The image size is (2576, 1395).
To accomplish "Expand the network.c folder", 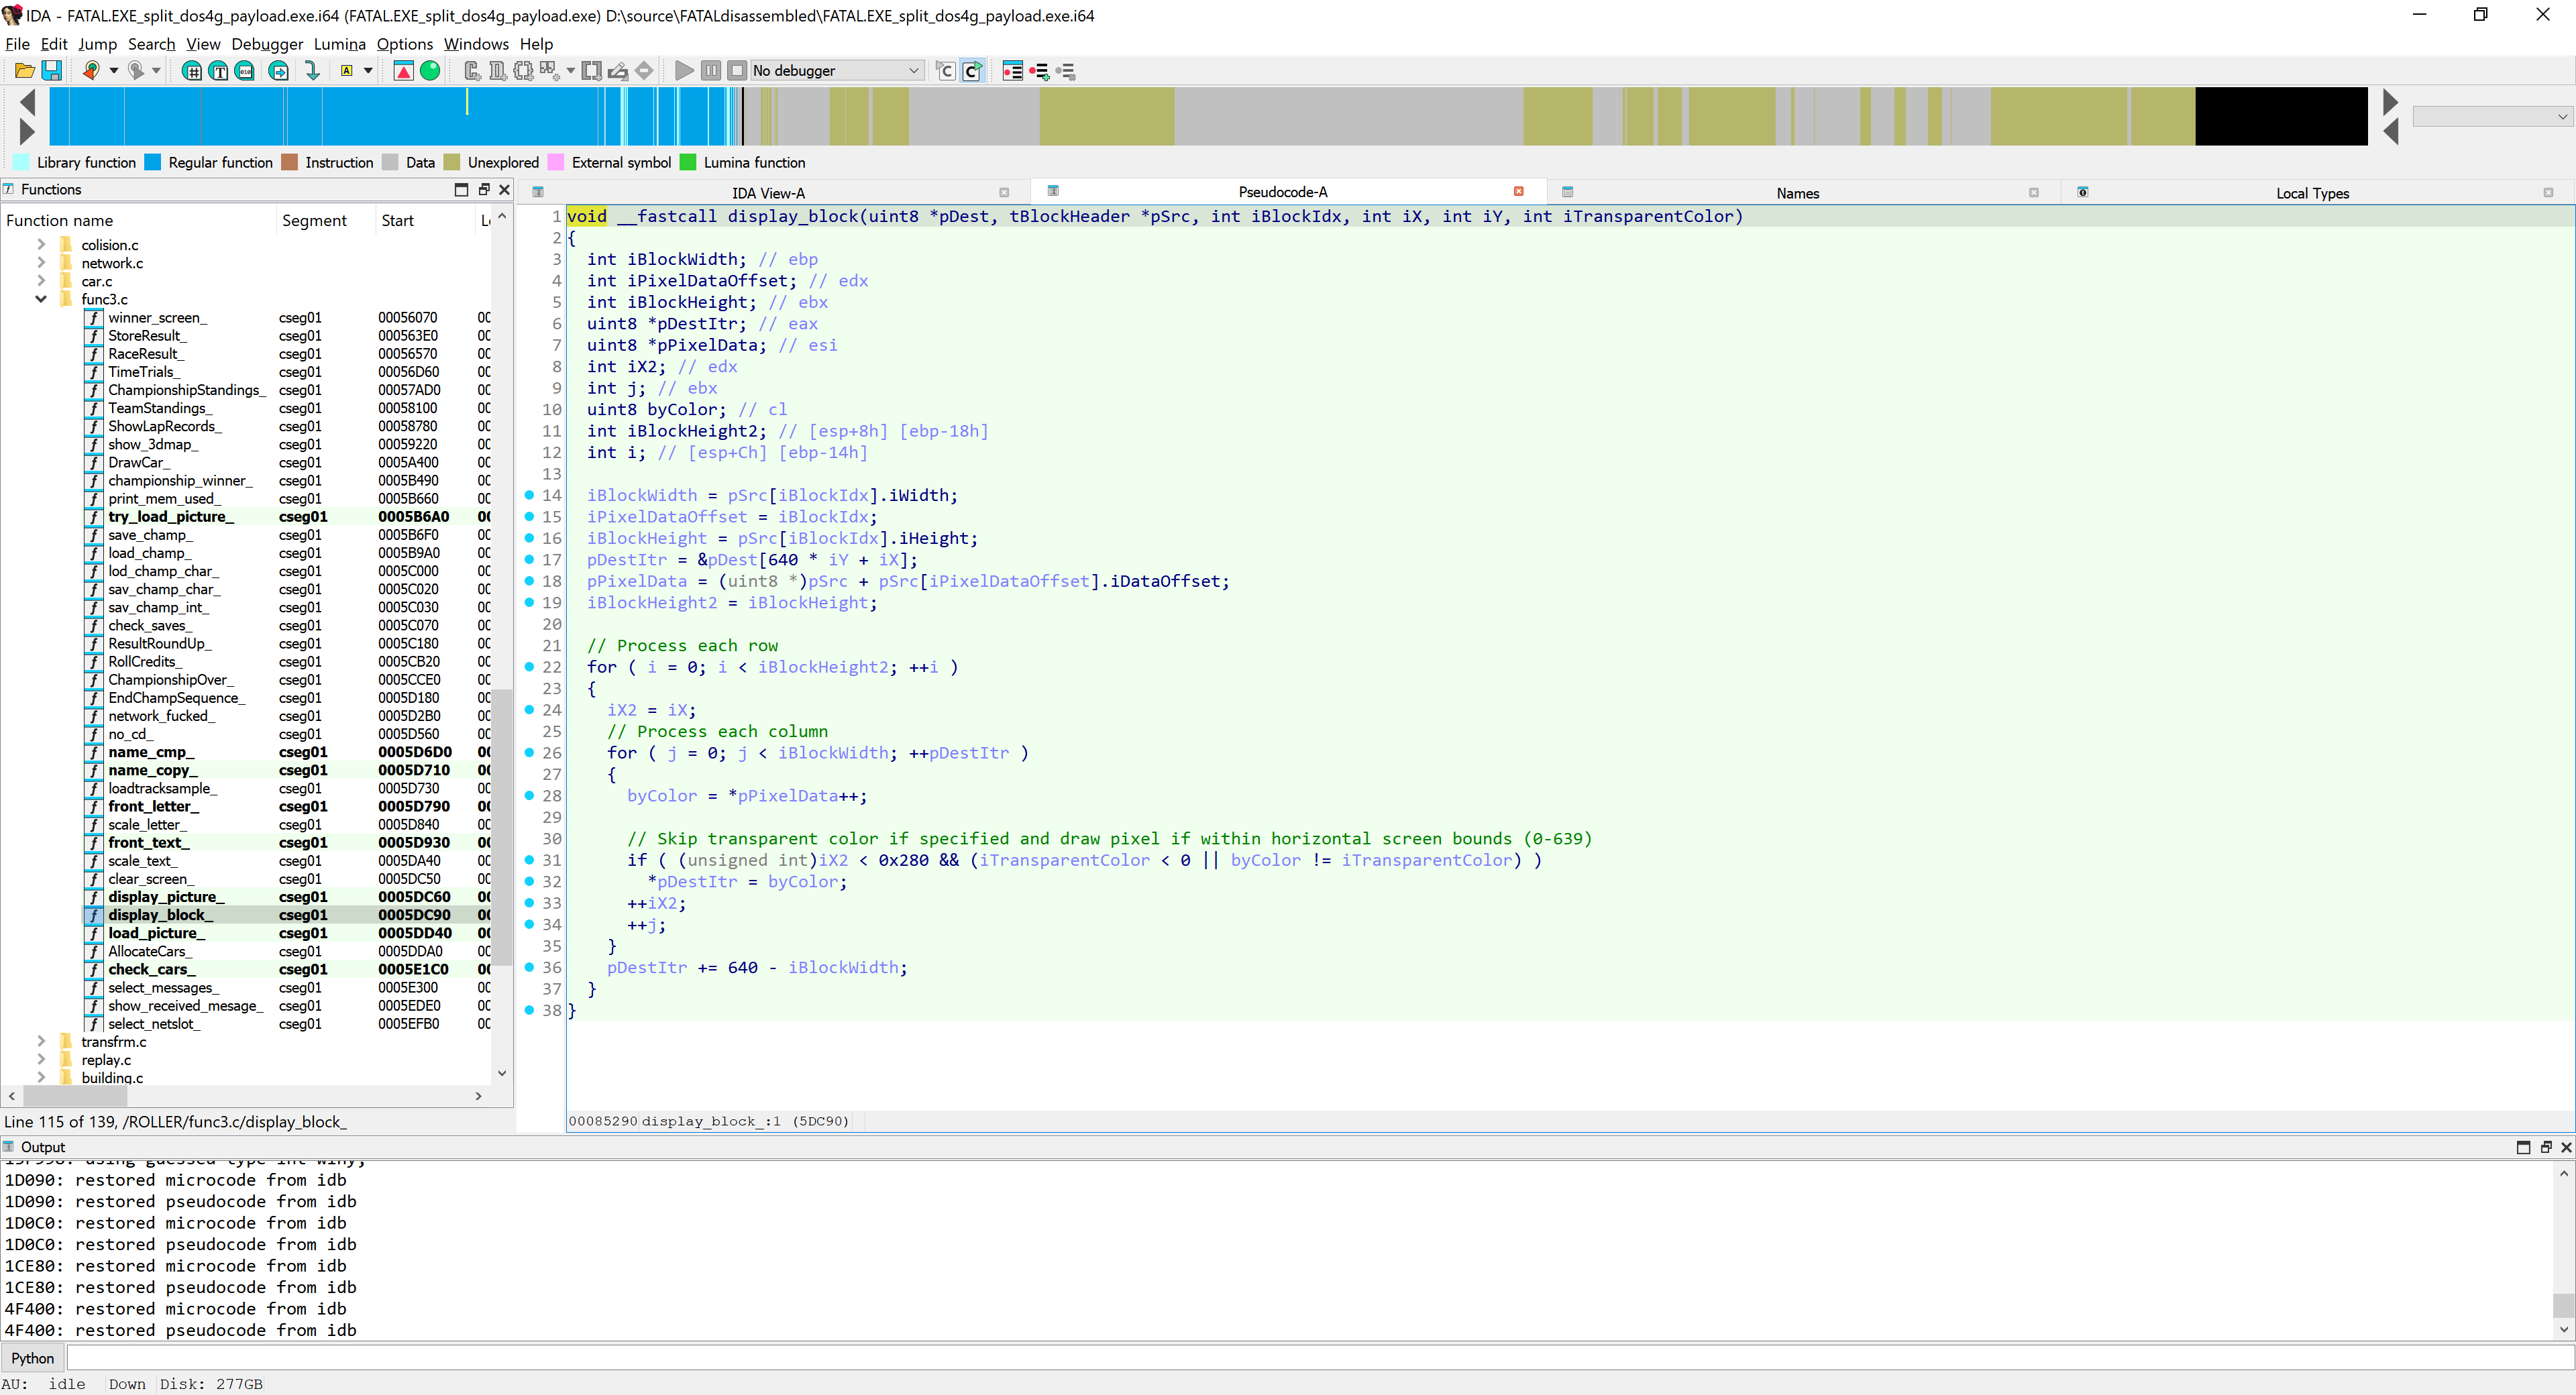I will [41, 262].
